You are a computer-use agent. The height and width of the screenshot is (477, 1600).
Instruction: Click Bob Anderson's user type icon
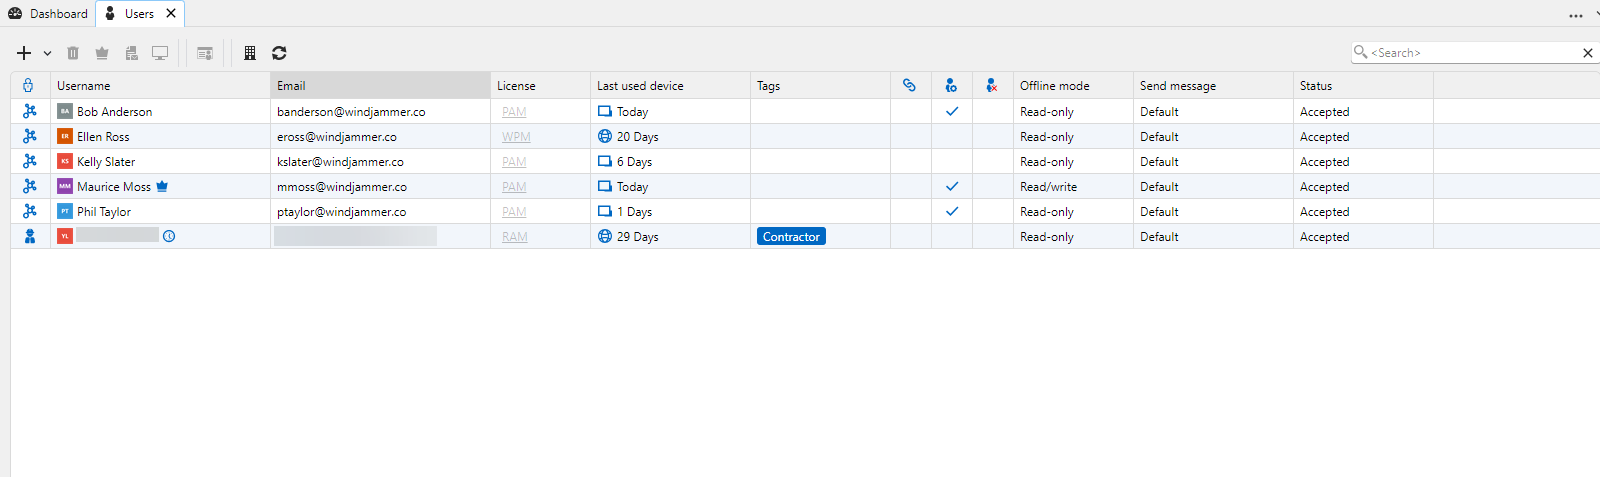click(x=30, y=111)
